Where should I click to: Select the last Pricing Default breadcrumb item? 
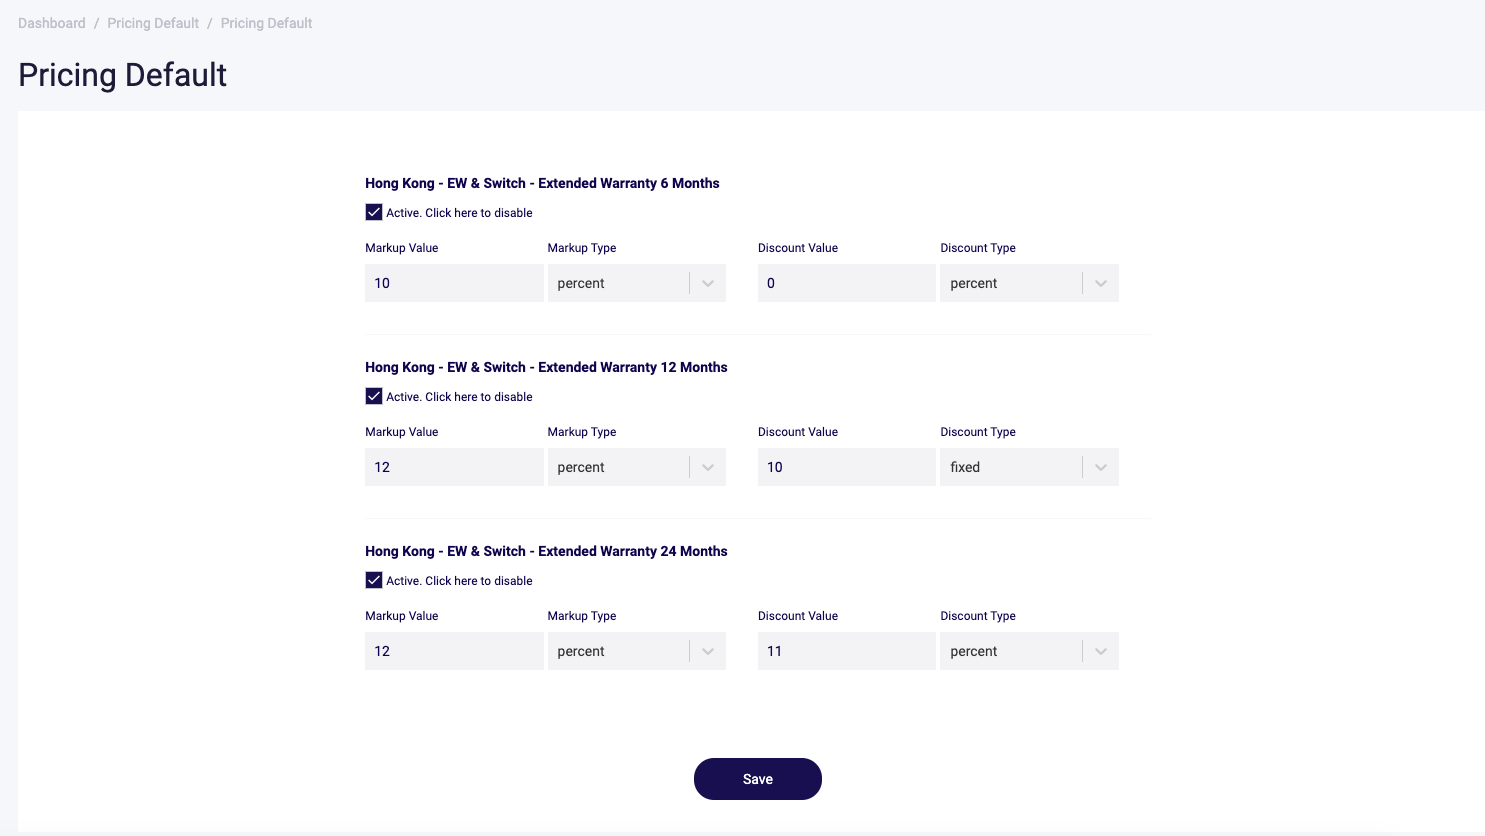click(266, 23)
